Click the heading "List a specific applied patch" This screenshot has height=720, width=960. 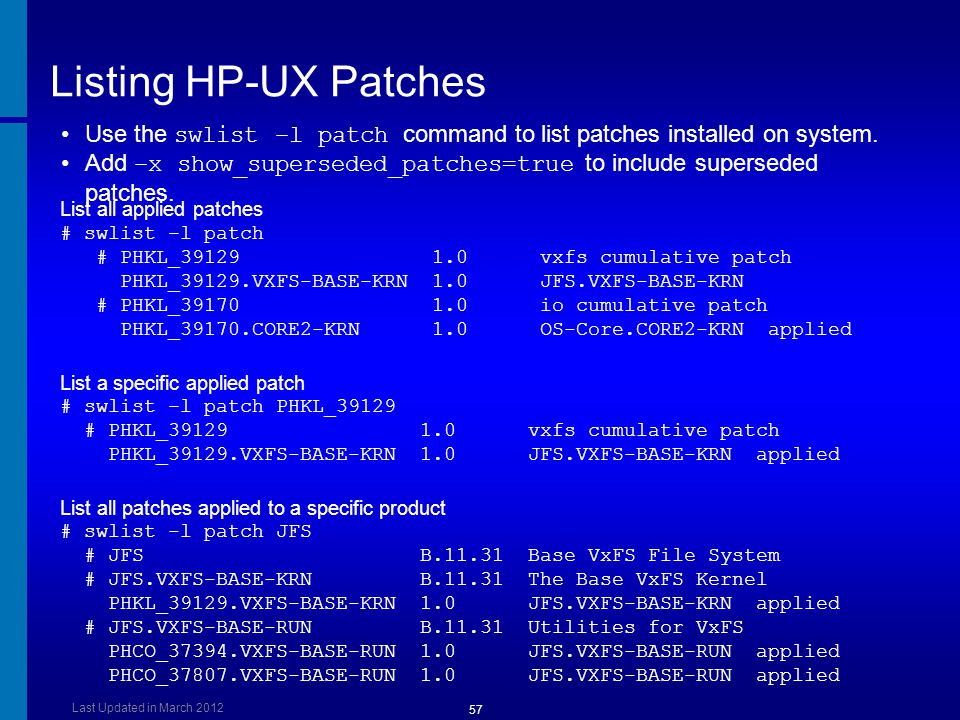[182, 383]
